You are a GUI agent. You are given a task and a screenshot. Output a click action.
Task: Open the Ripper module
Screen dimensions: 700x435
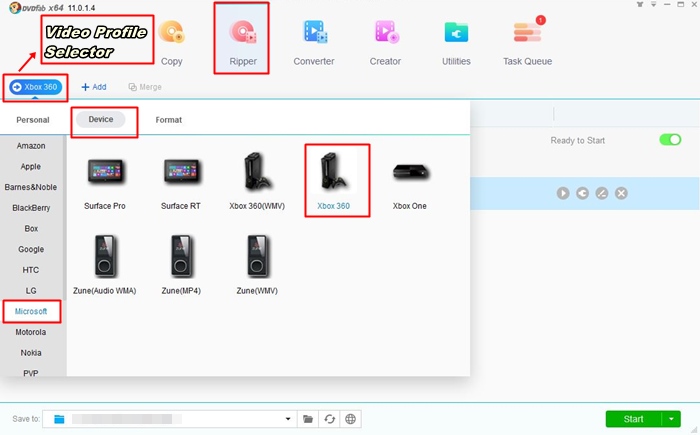242,42
